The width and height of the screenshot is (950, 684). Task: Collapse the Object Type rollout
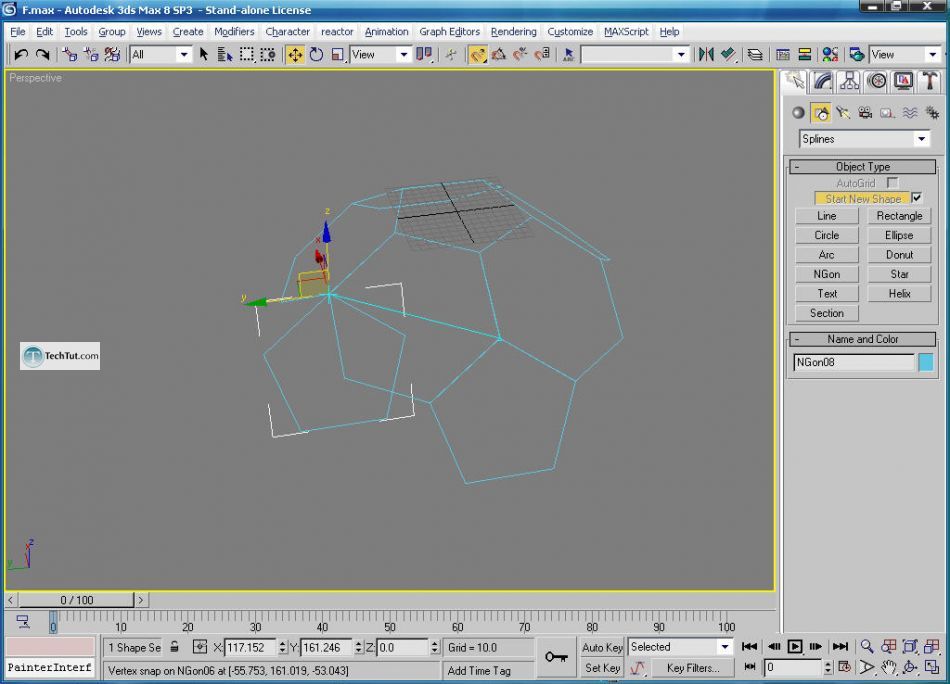pyautogui.click(x=862, y=167)
